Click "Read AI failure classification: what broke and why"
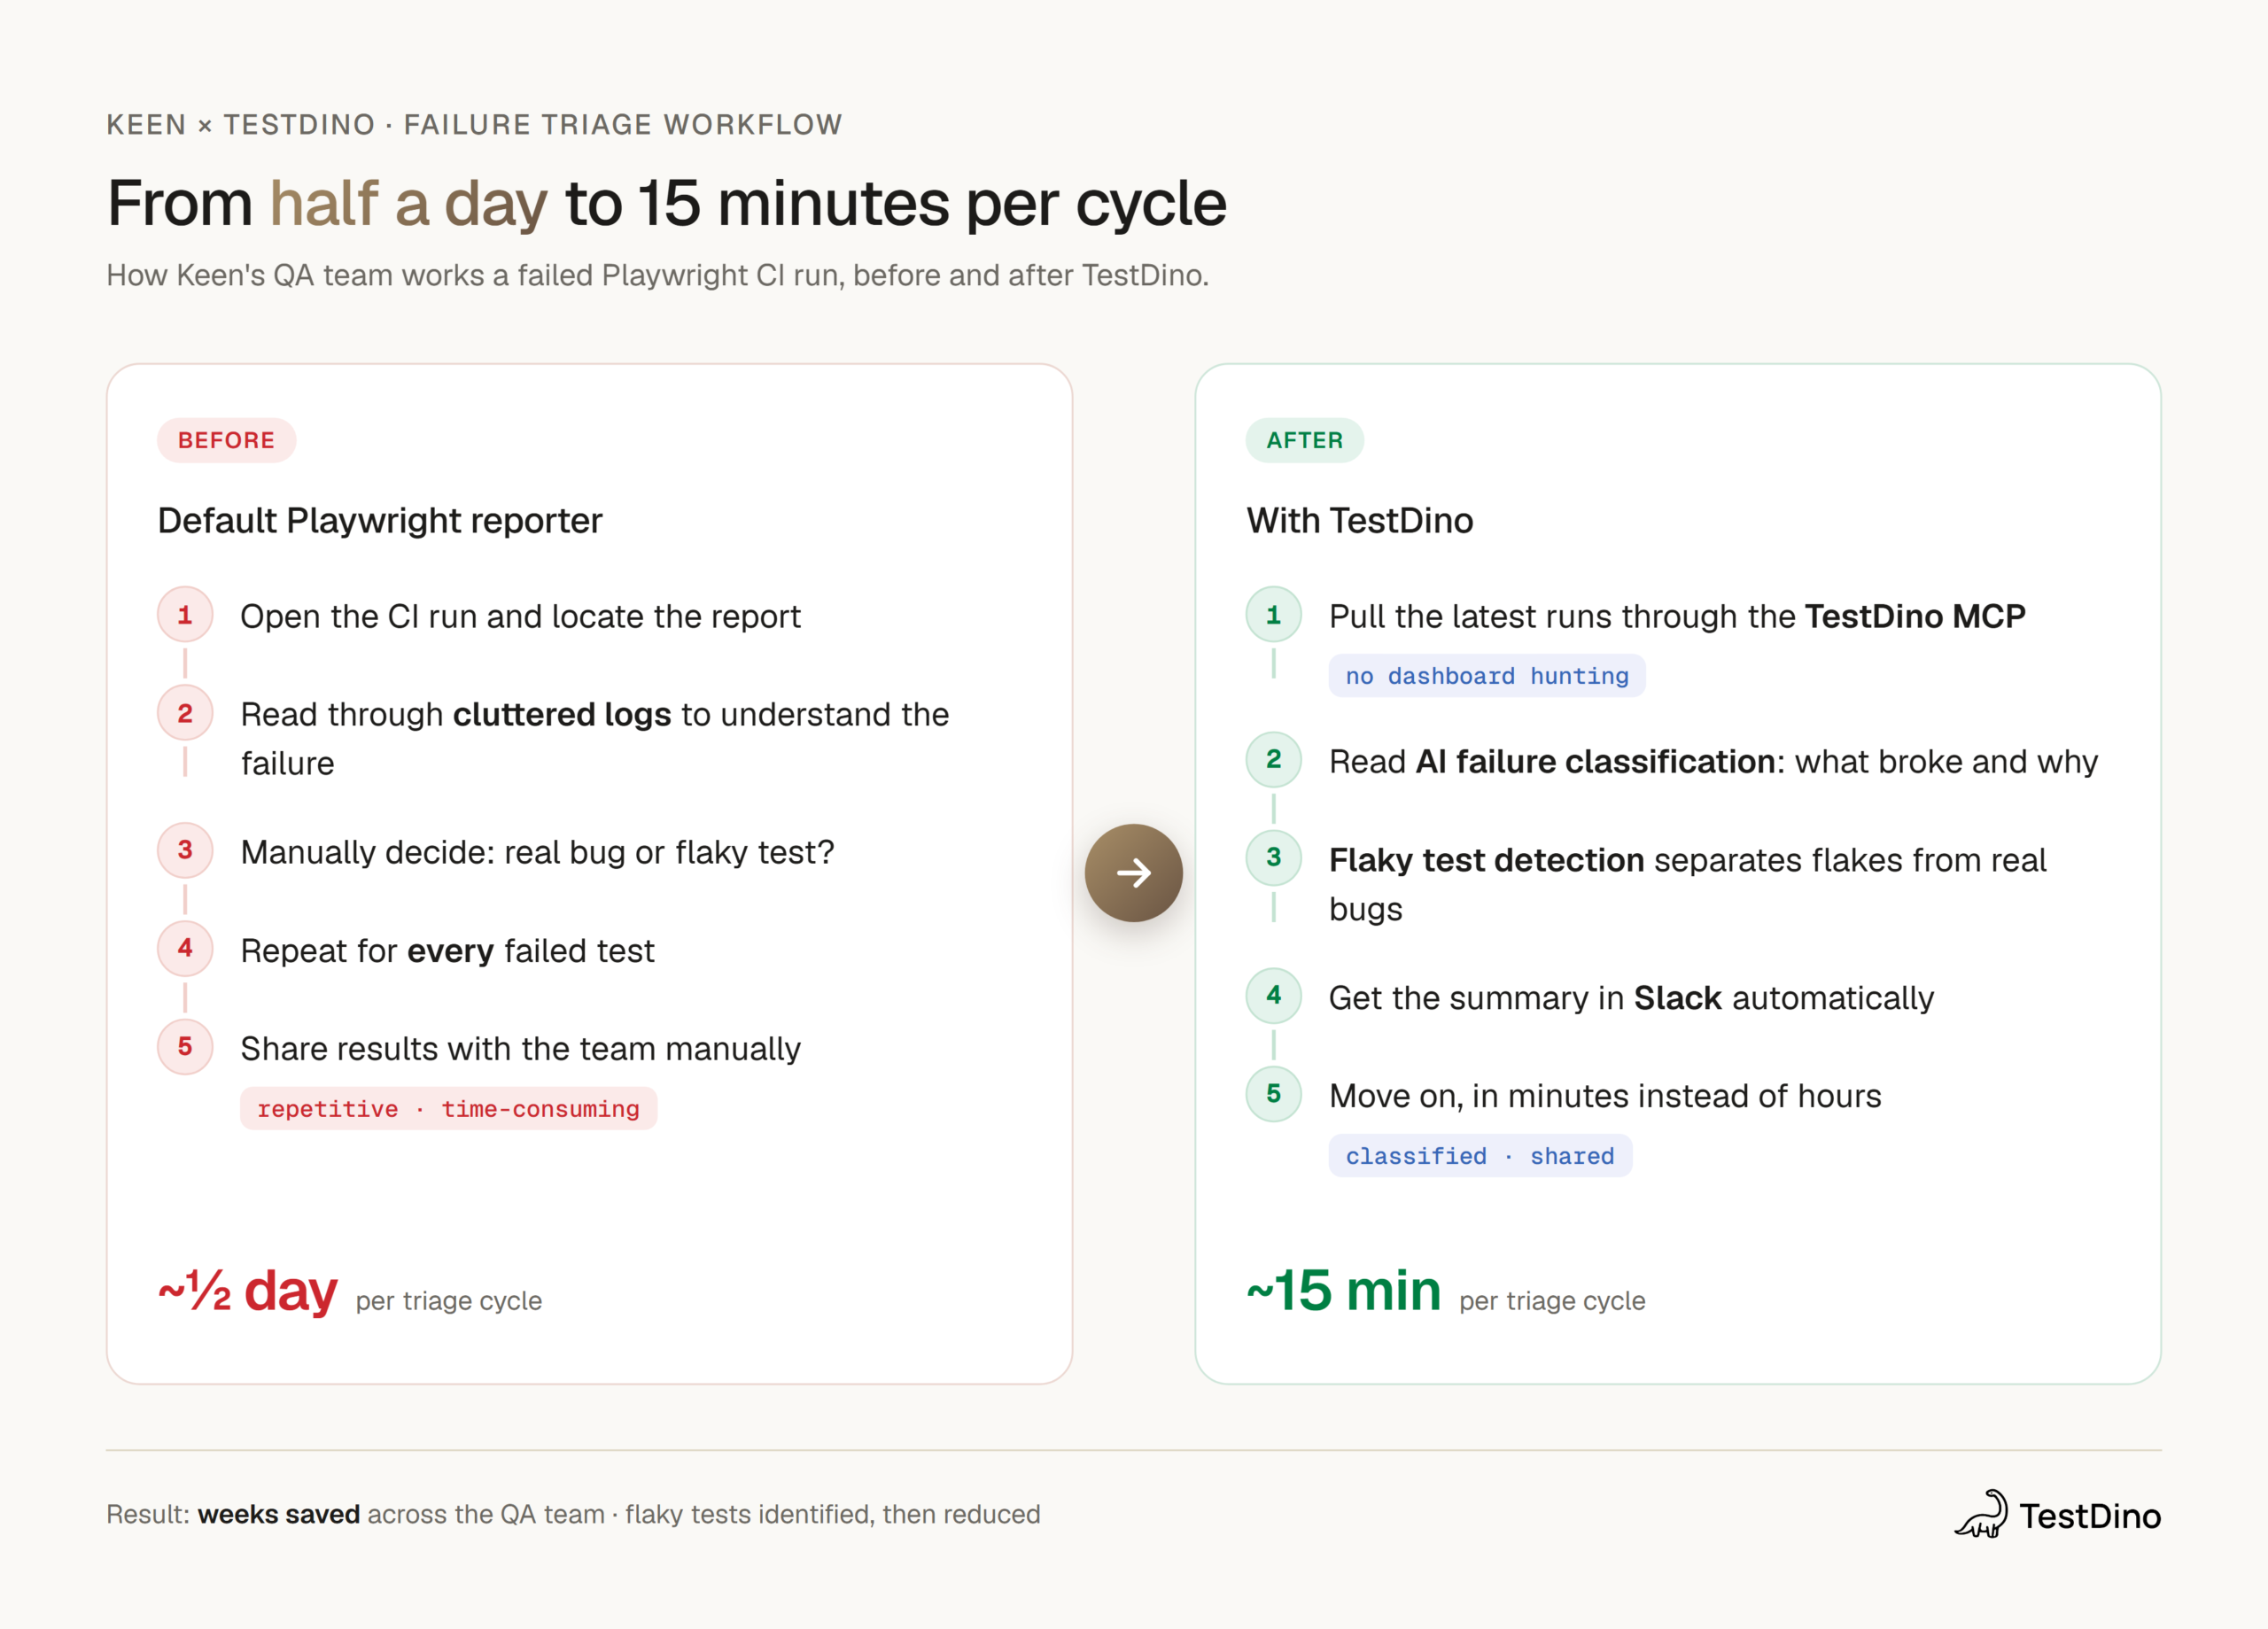The height and width of the screenshot is (1629, 2268). point(1713,761)
